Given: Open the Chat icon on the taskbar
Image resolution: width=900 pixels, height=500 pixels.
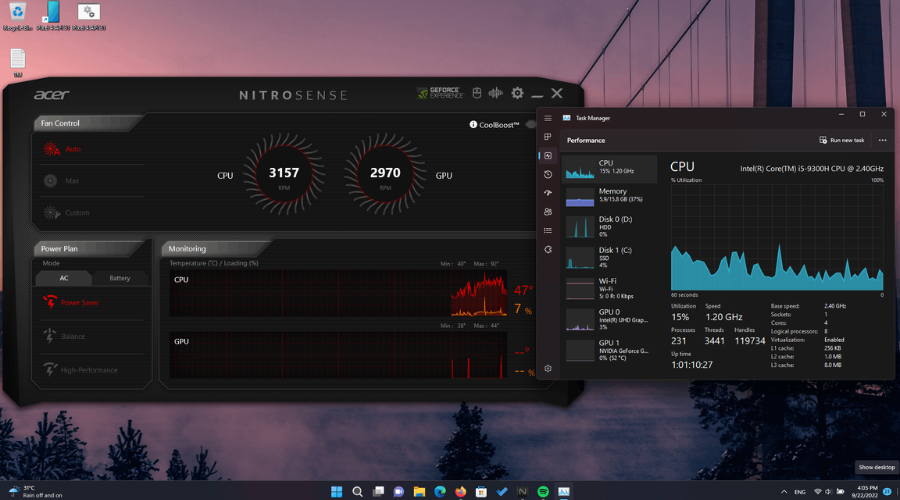Looking at the screenshot, I should click(399, 491).
